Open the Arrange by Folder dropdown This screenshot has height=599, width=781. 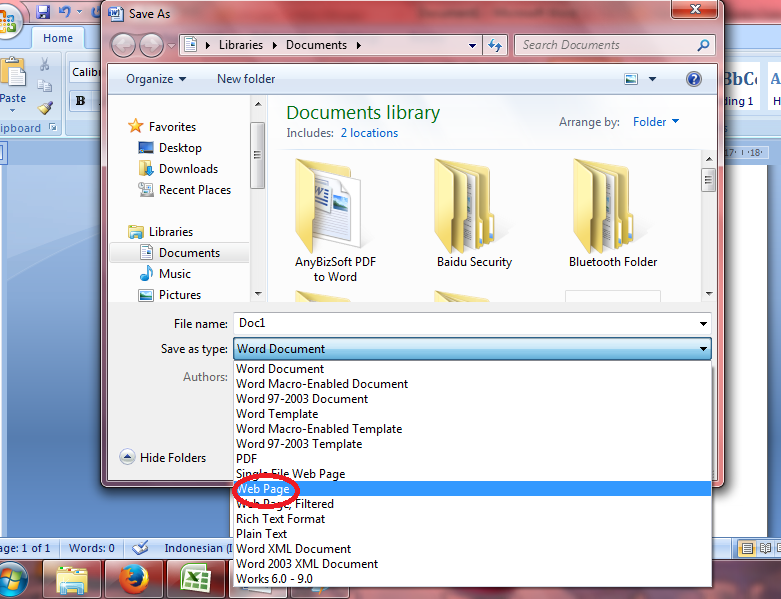(655, 121)
